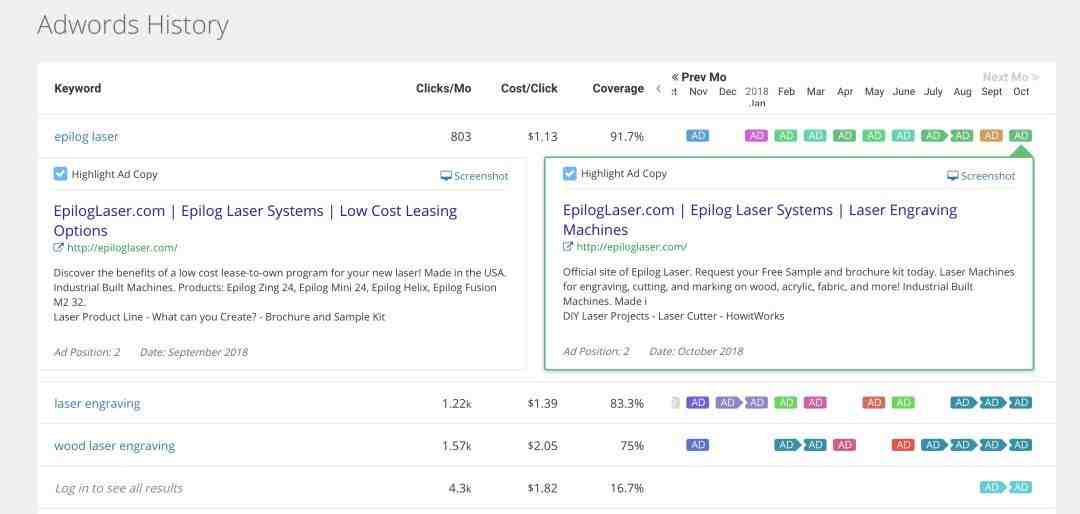Click September AD badge in Log in row
The image size is (1080, 514).
994,488
